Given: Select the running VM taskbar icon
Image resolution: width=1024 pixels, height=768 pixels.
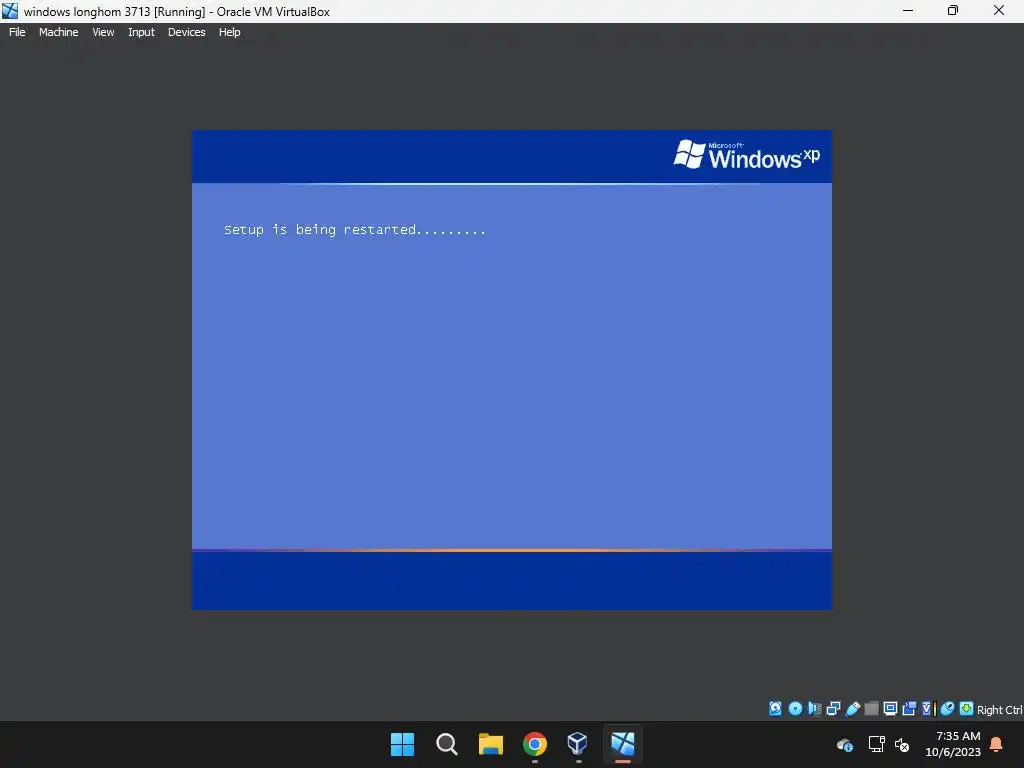Looking at the screenshot, I should (622, 744).
